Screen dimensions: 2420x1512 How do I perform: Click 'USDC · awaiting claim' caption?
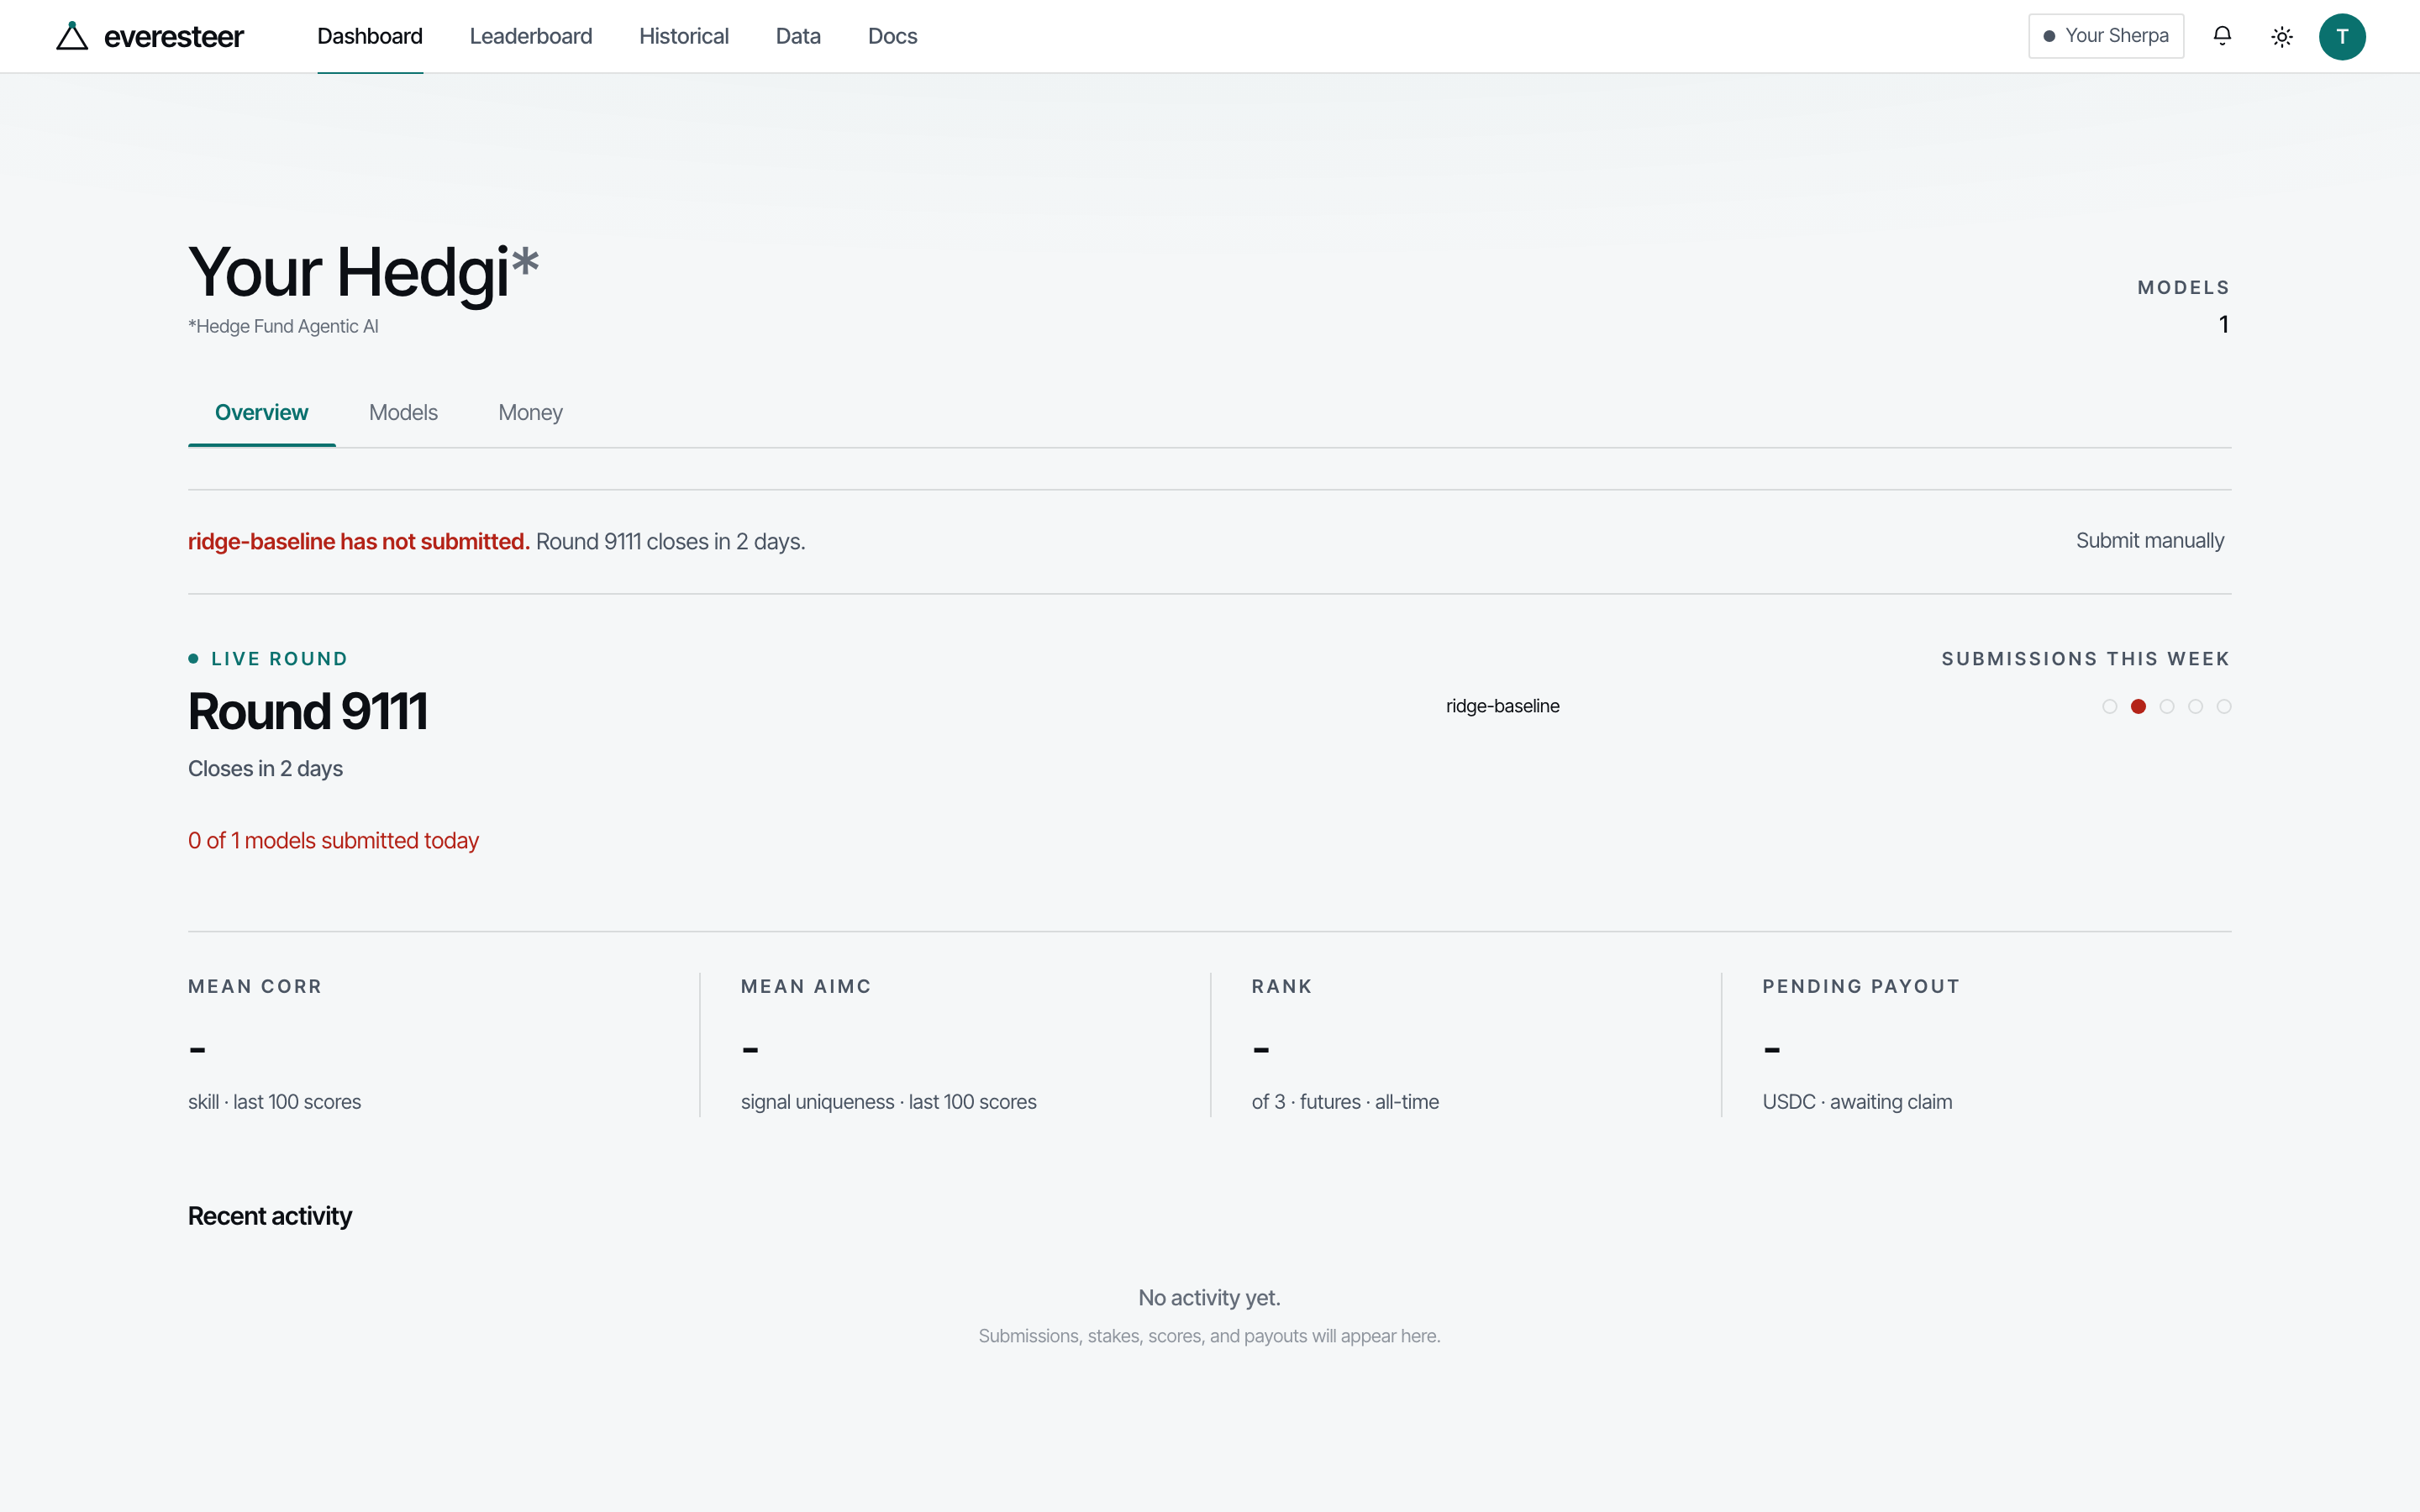coord(1857,1102)
